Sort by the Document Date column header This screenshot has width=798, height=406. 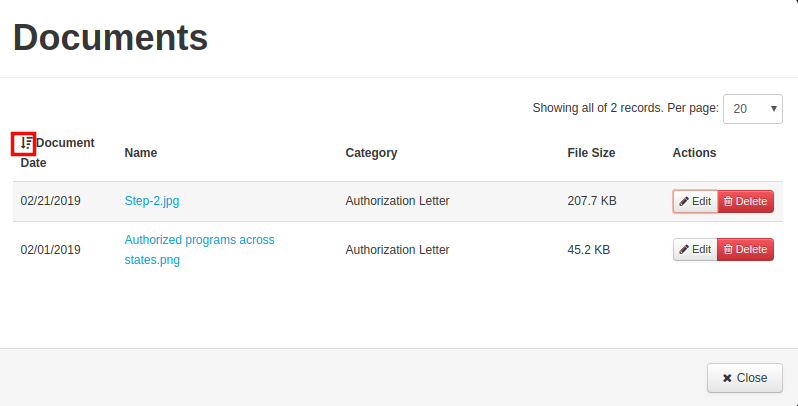click(58, 153)
